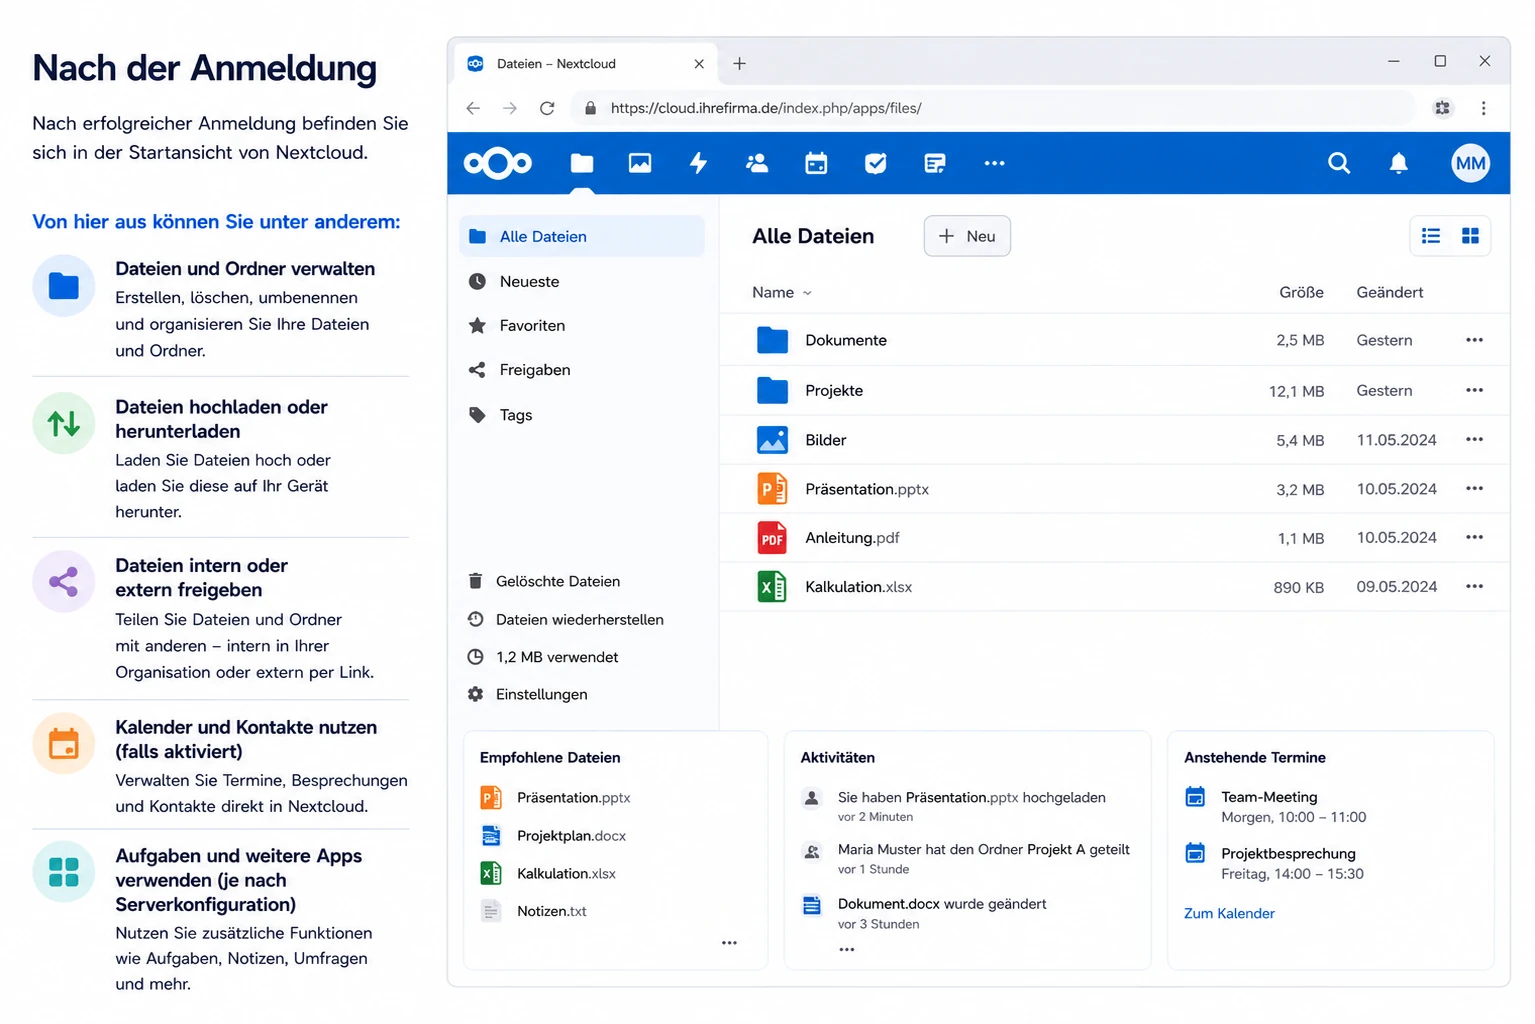Open the Notes app icon in the top bar
This screenshot has width=1535, height=1024.
[935, 163]
